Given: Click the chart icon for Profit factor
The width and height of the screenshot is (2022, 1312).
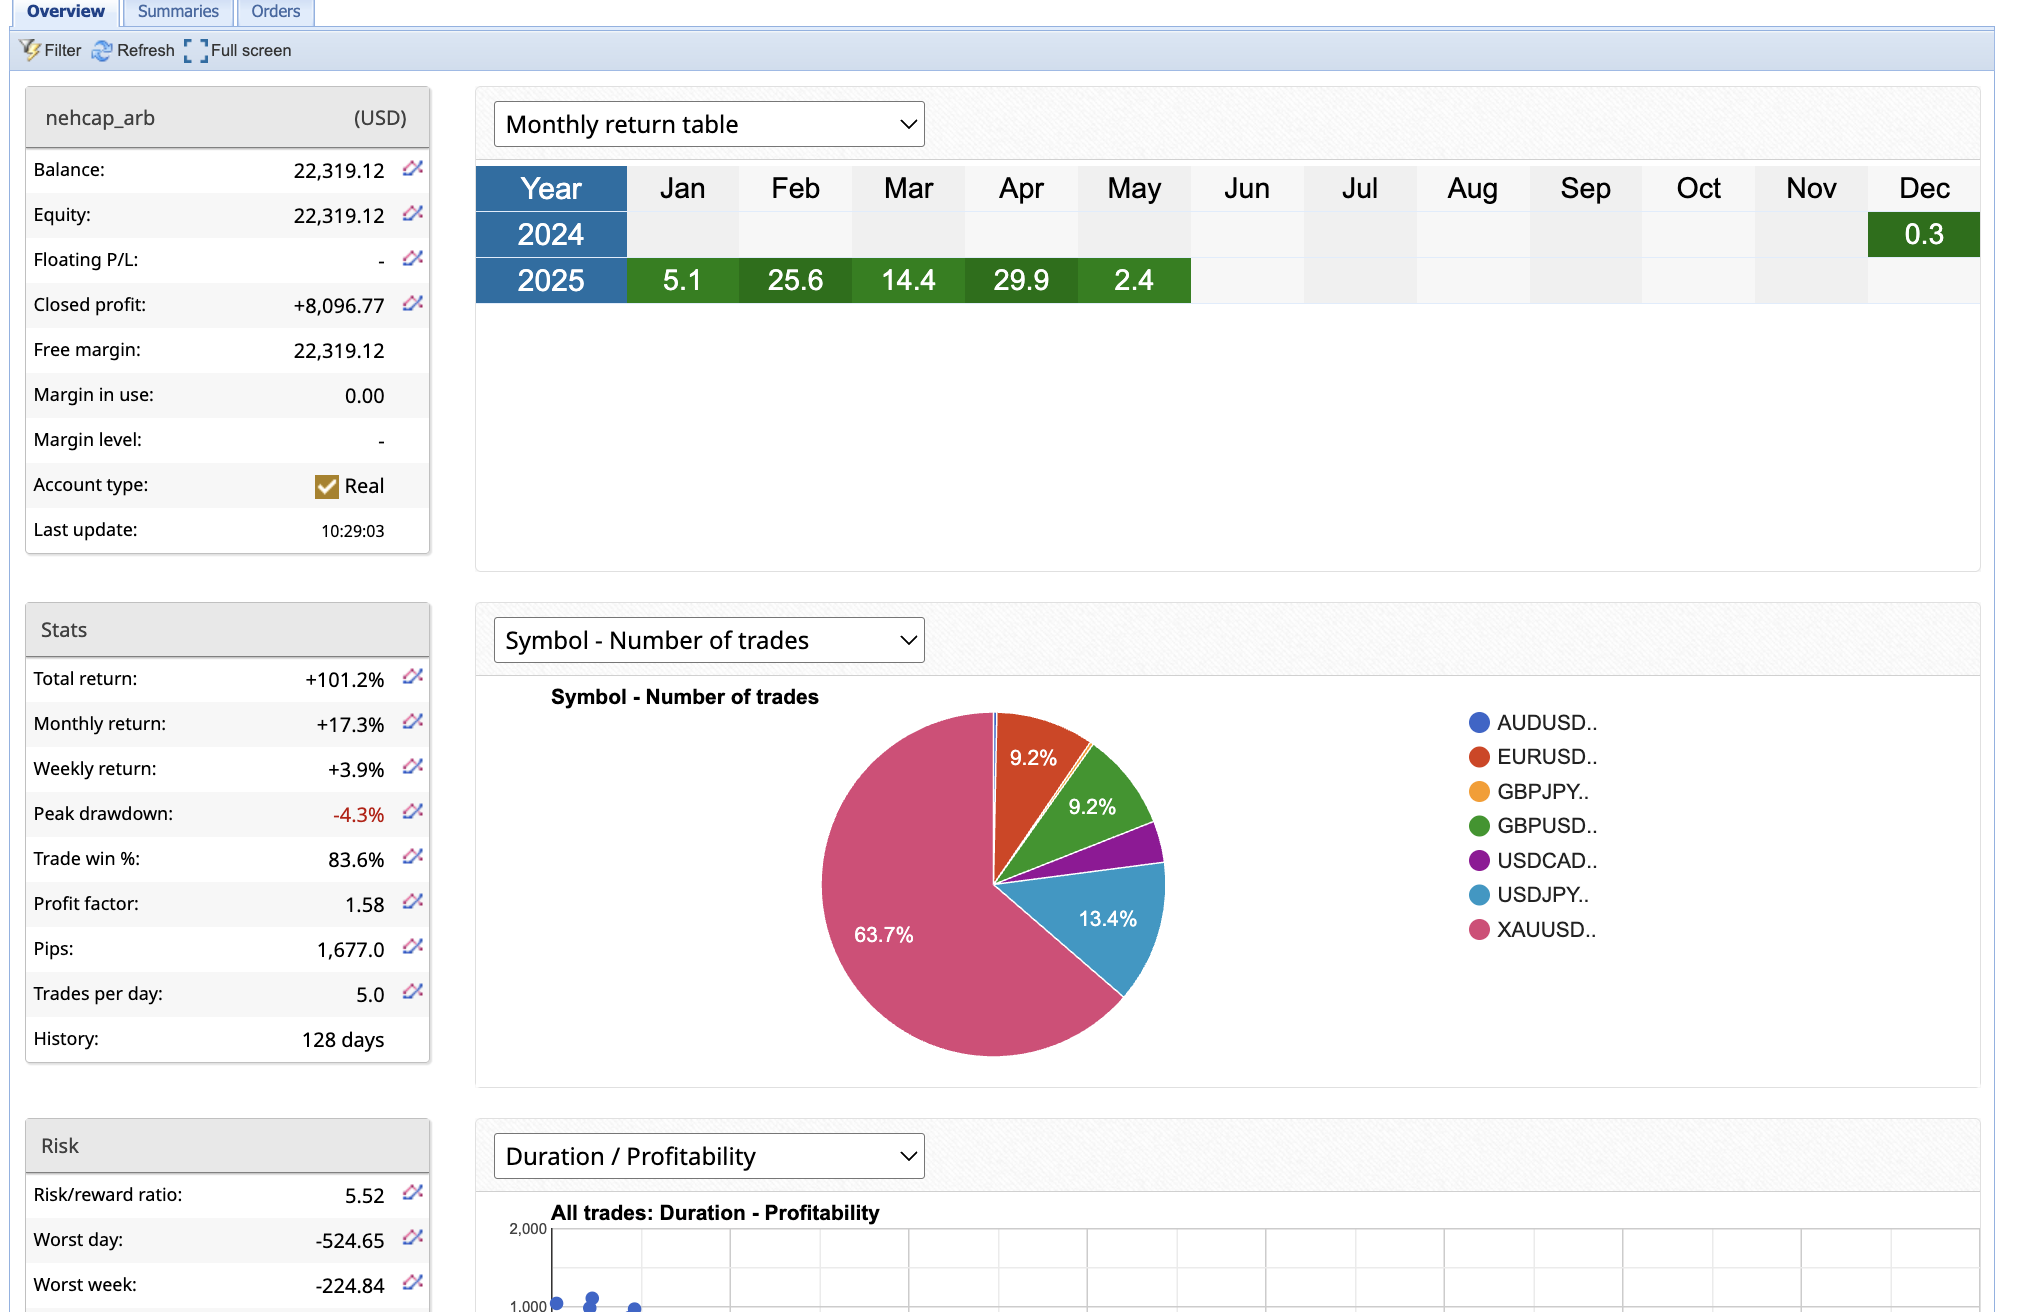Looking at the screenshot, I should [x=412, y=902].
